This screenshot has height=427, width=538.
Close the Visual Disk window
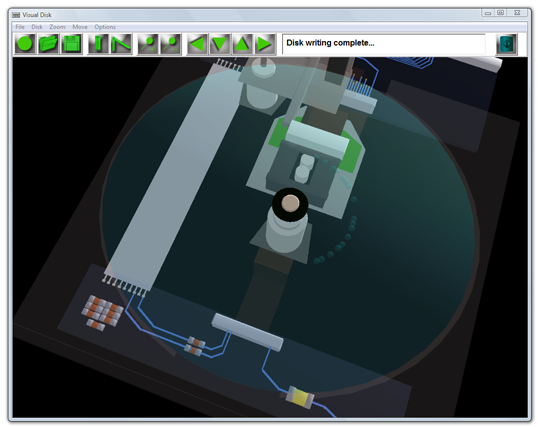coord(517,13)
